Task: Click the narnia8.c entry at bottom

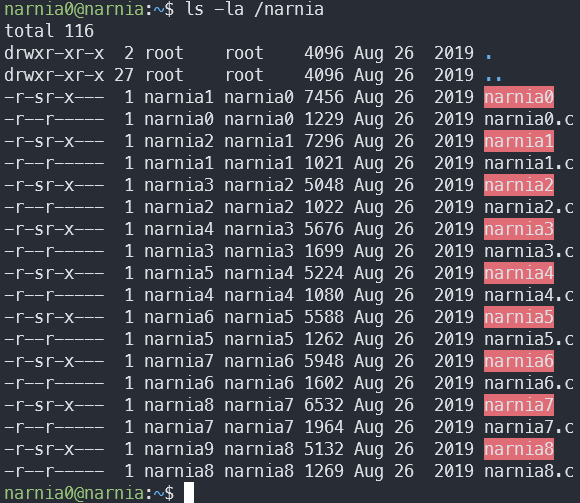Action: pyautogui.click(x=529, y=471)
